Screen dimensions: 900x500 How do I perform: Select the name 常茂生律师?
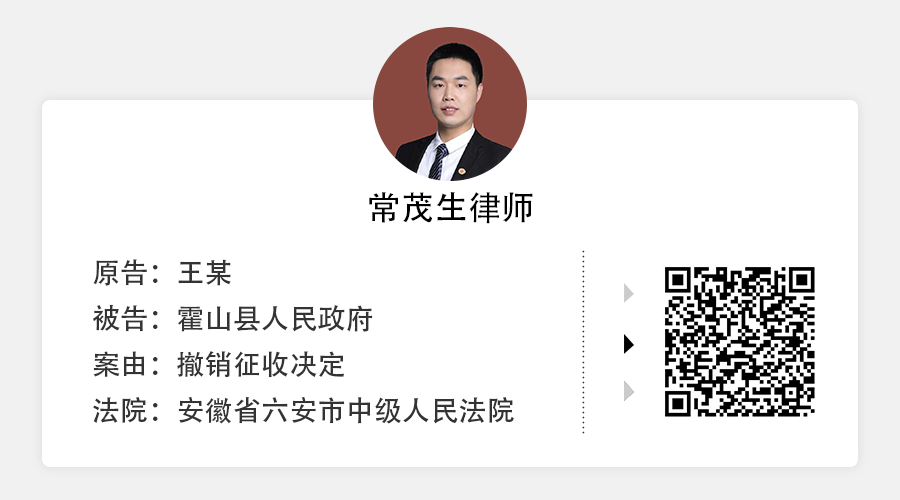(451, 208)
